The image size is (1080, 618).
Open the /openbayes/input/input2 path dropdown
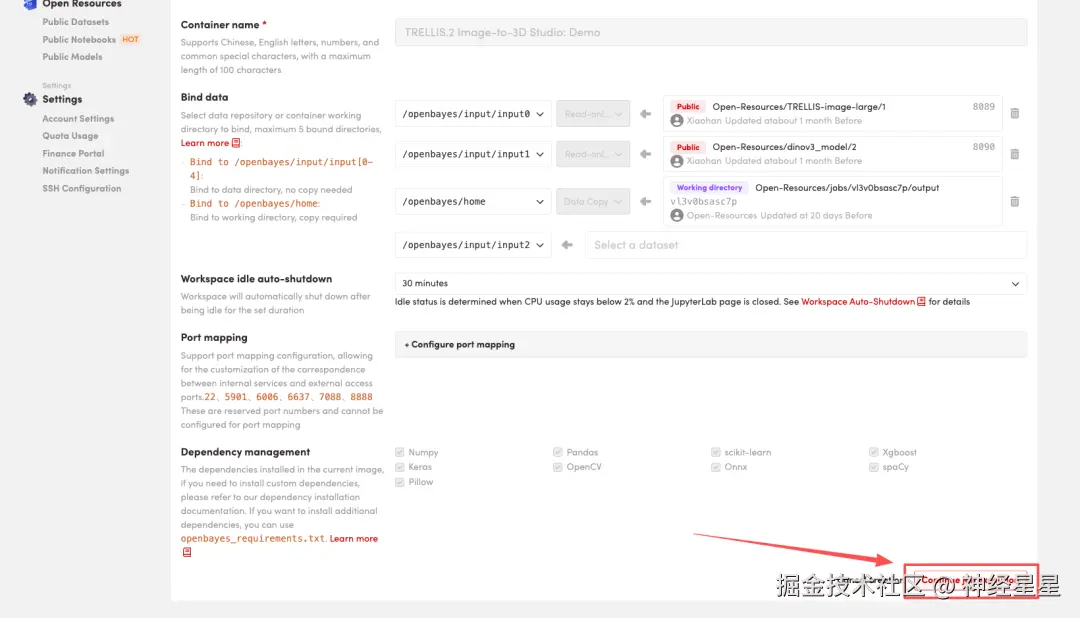tap(472, 245)
